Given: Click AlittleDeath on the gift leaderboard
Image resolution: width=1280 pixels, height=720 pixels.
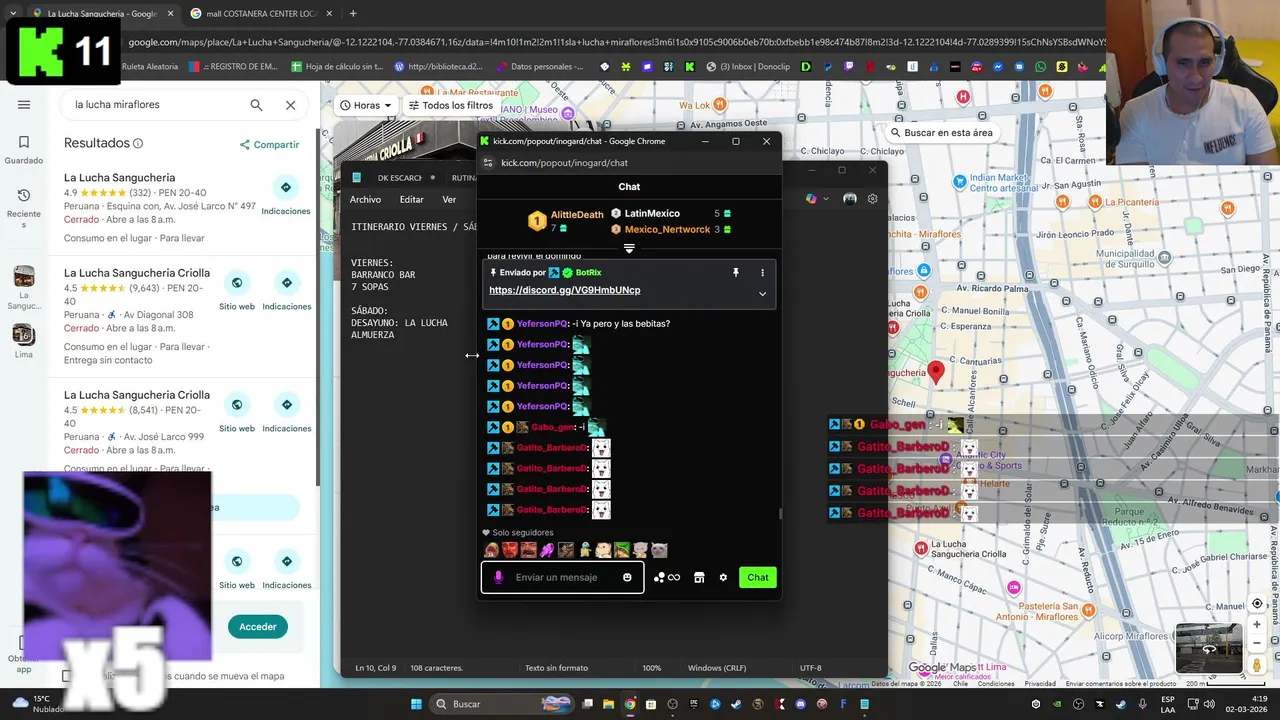Looking at the screenshot, I should [x=577, y=215].
